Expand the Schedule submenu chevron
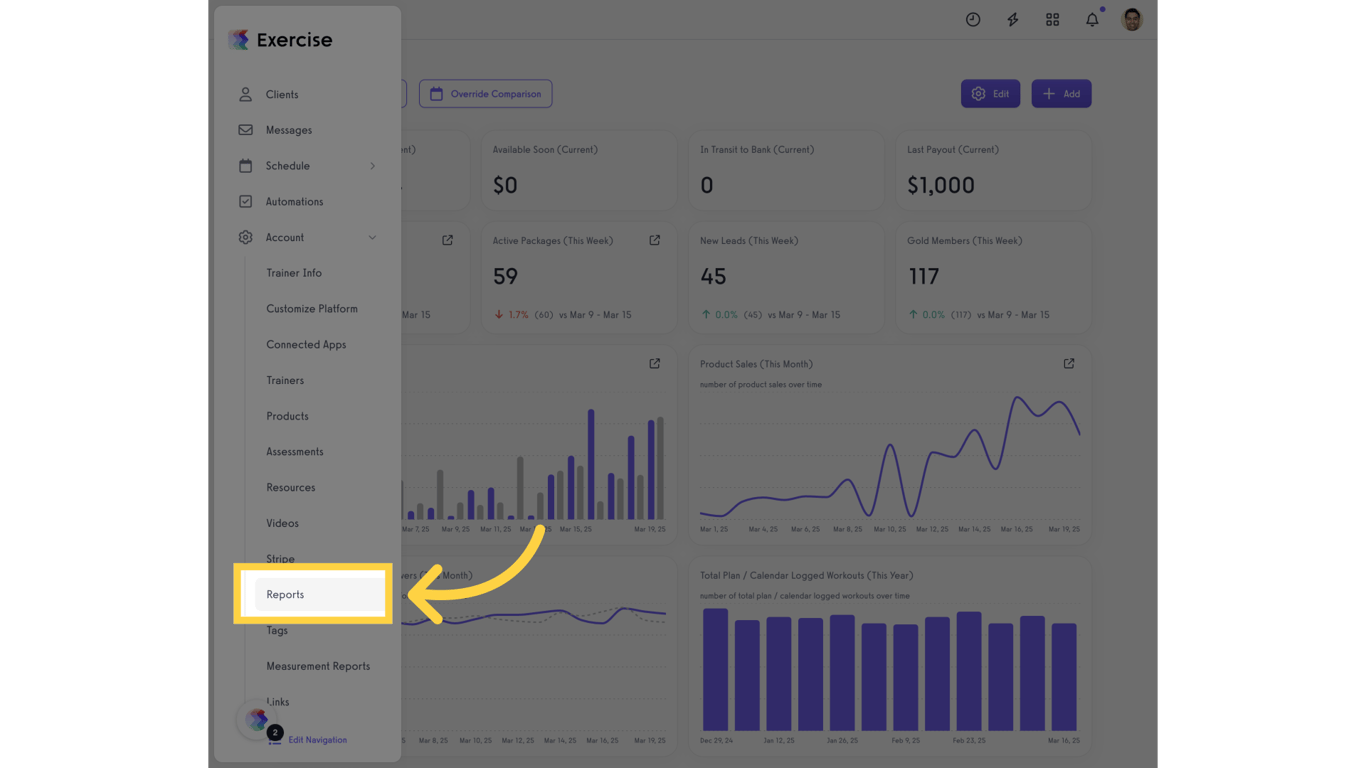Screen dimensions: 1366x768 coord(373,166)
